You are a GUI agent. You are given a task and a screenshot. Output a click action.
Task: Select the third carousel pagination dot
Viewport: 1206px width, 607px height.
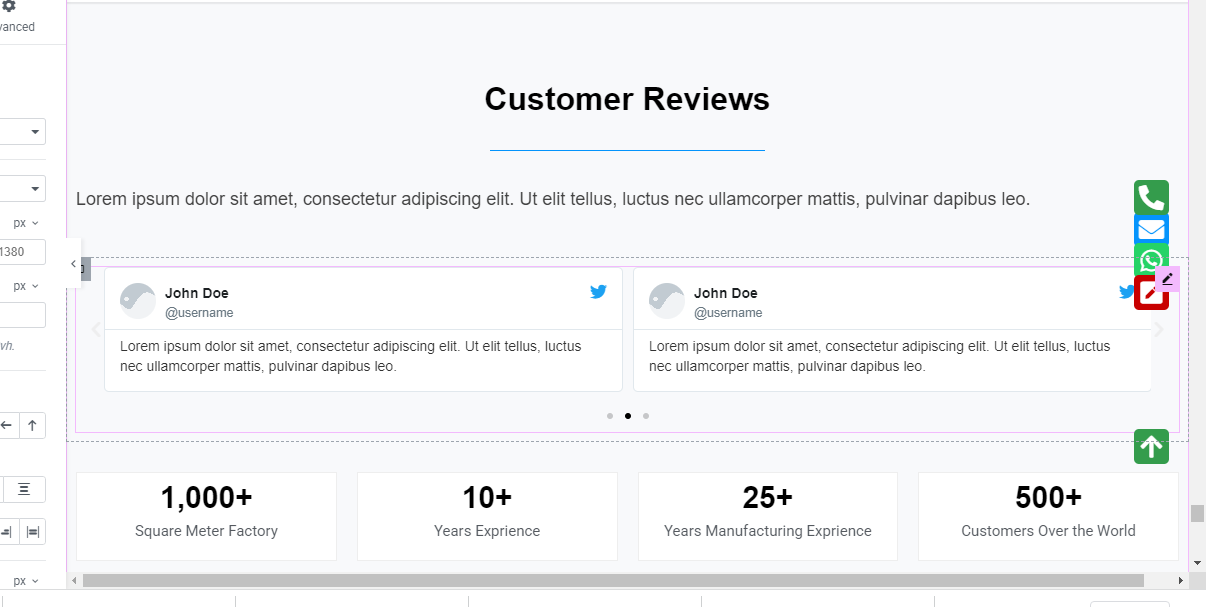tap(646, 416)
